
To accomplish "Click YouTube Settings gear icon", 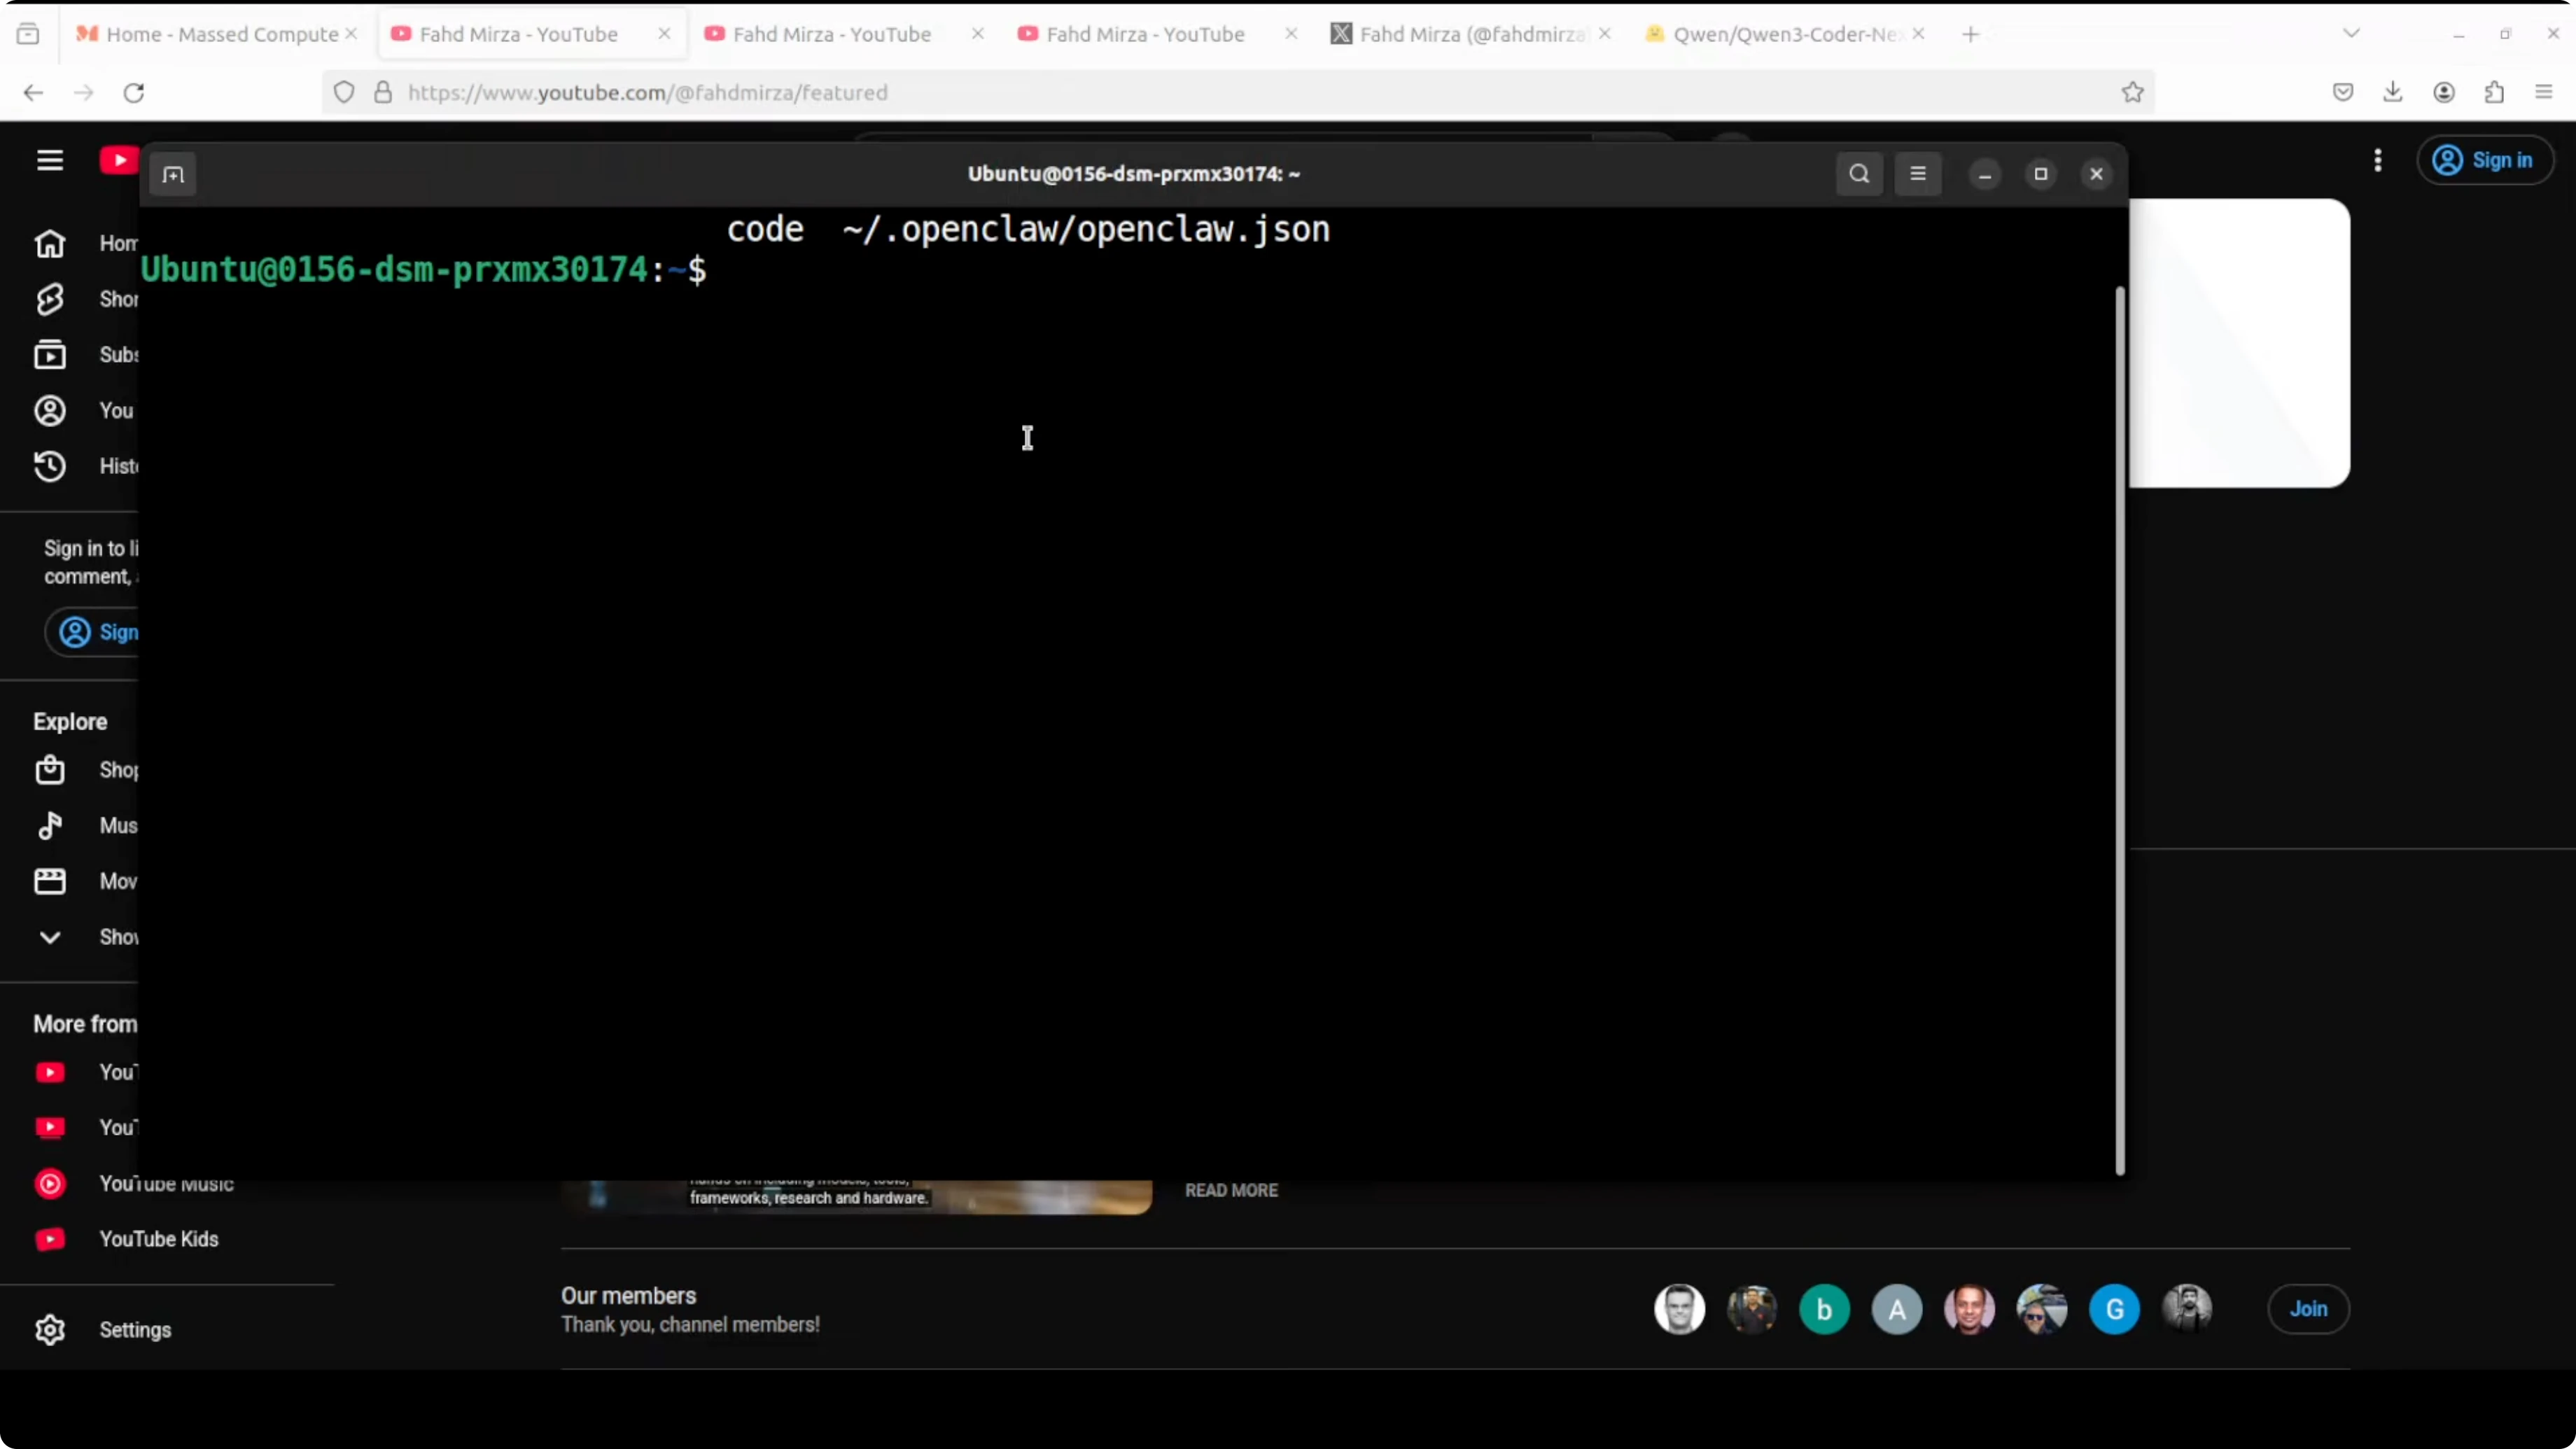I will [x=50, y=1330].
